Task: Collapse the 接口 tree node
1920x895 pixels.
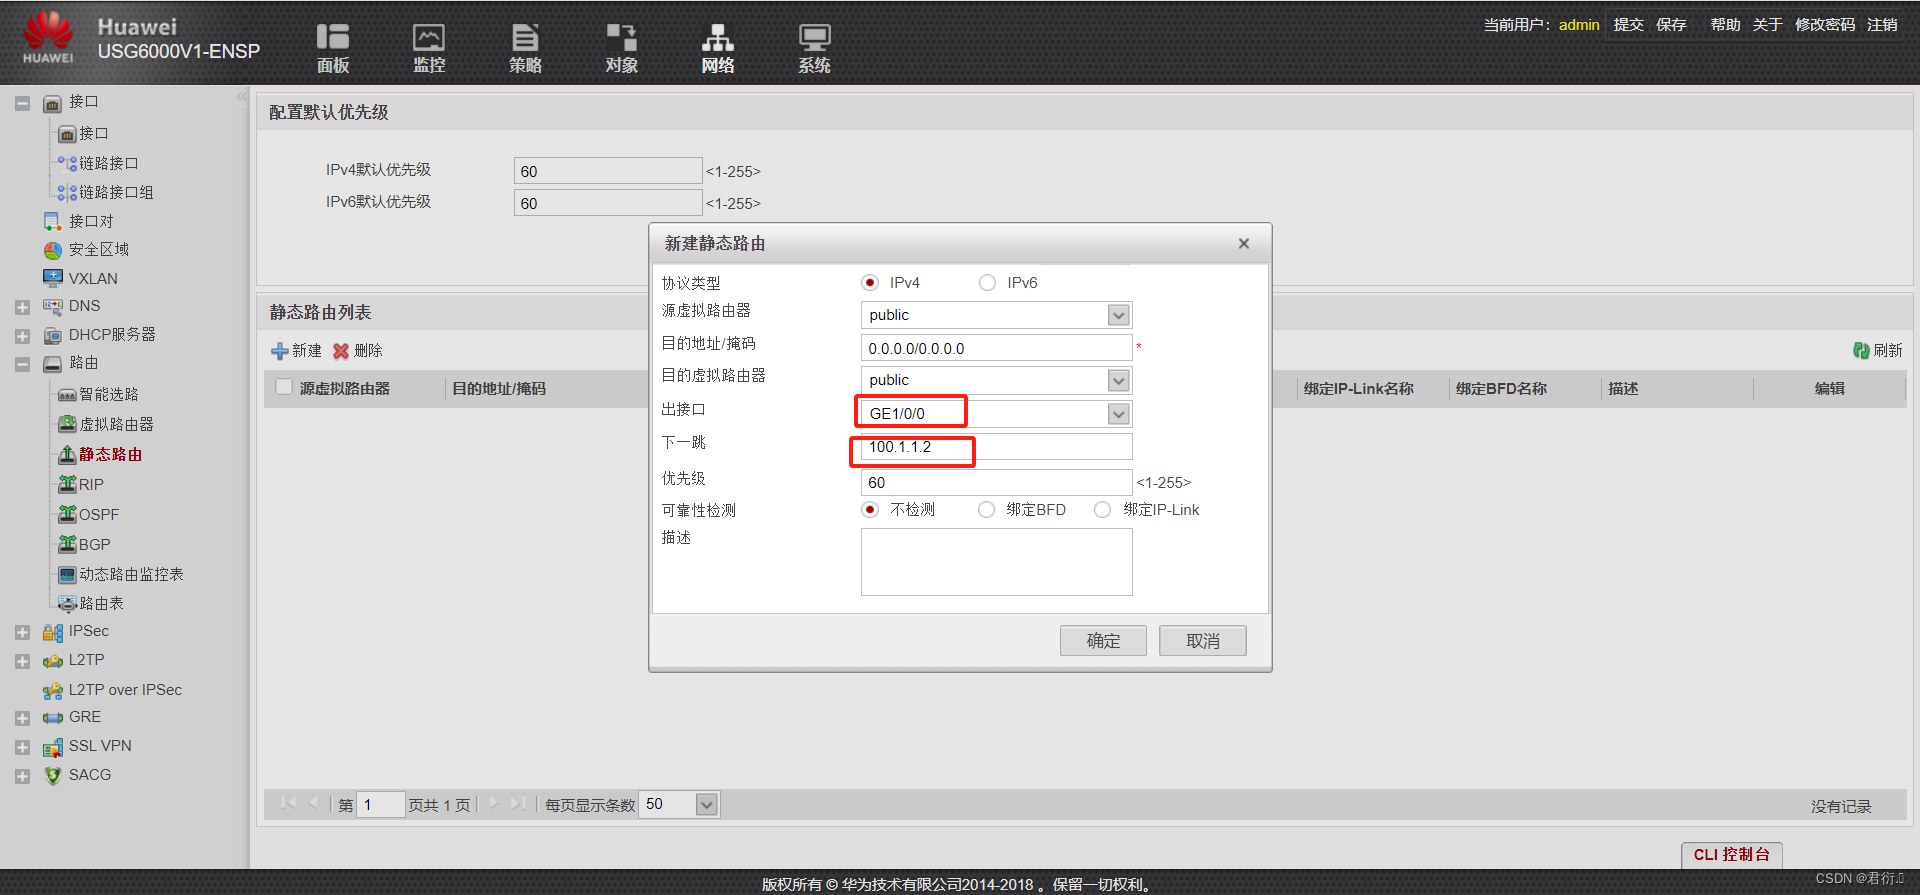Action: click(x=22, y=103)
